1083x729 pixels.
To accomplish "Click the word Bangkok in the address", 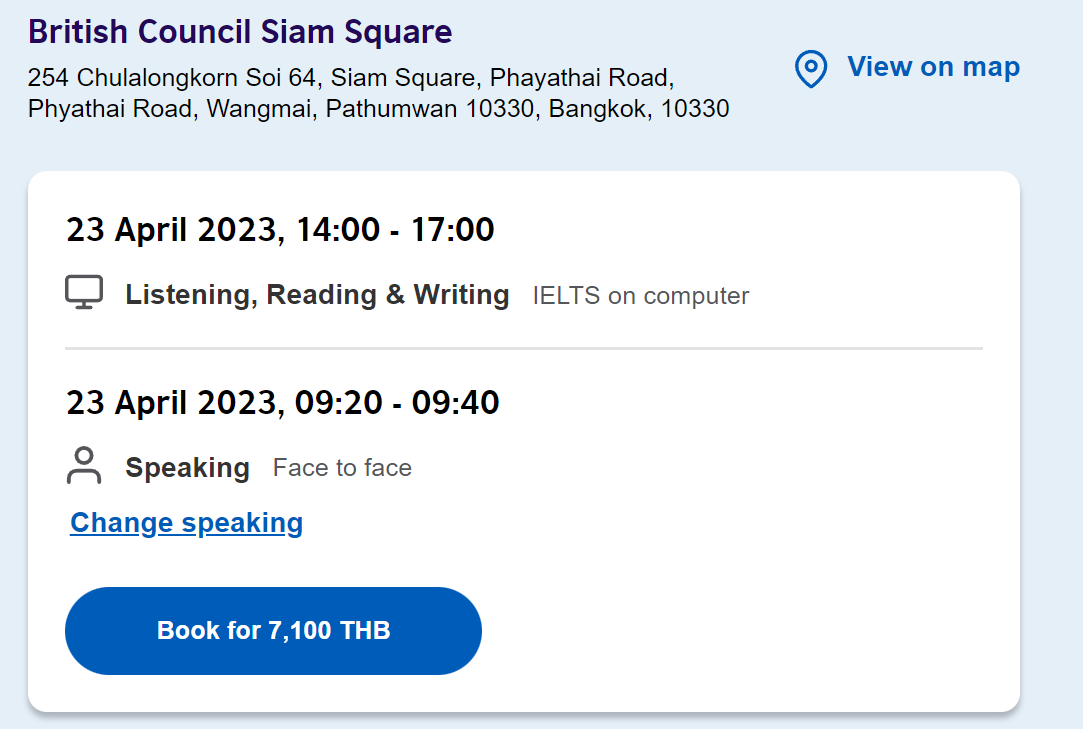I will (x=600, y=108).
